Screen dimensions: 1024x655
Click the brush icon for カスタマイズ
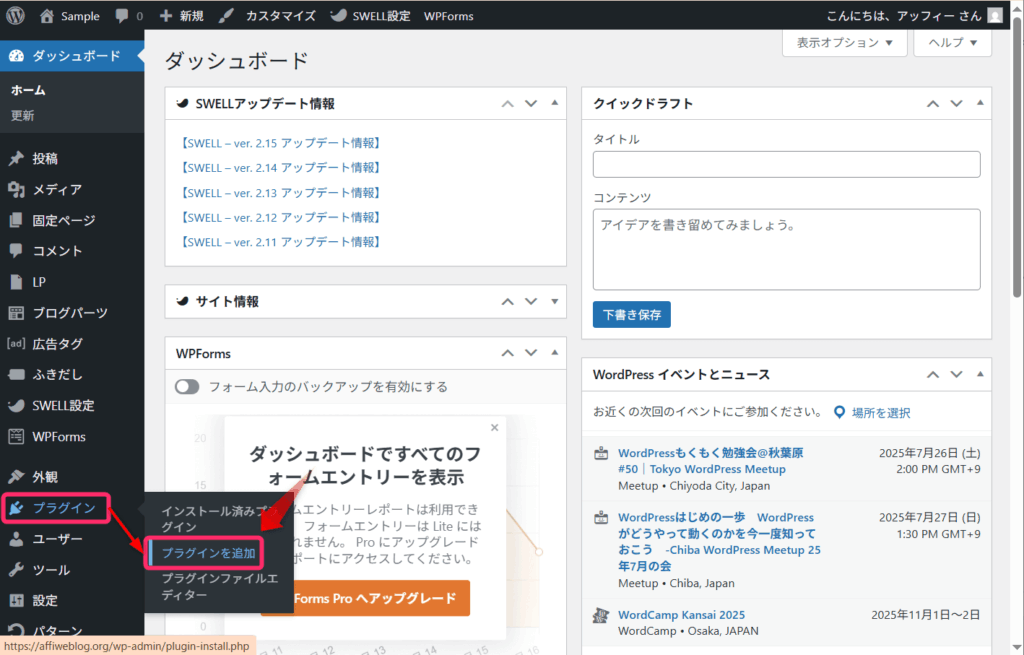point(226,16)
